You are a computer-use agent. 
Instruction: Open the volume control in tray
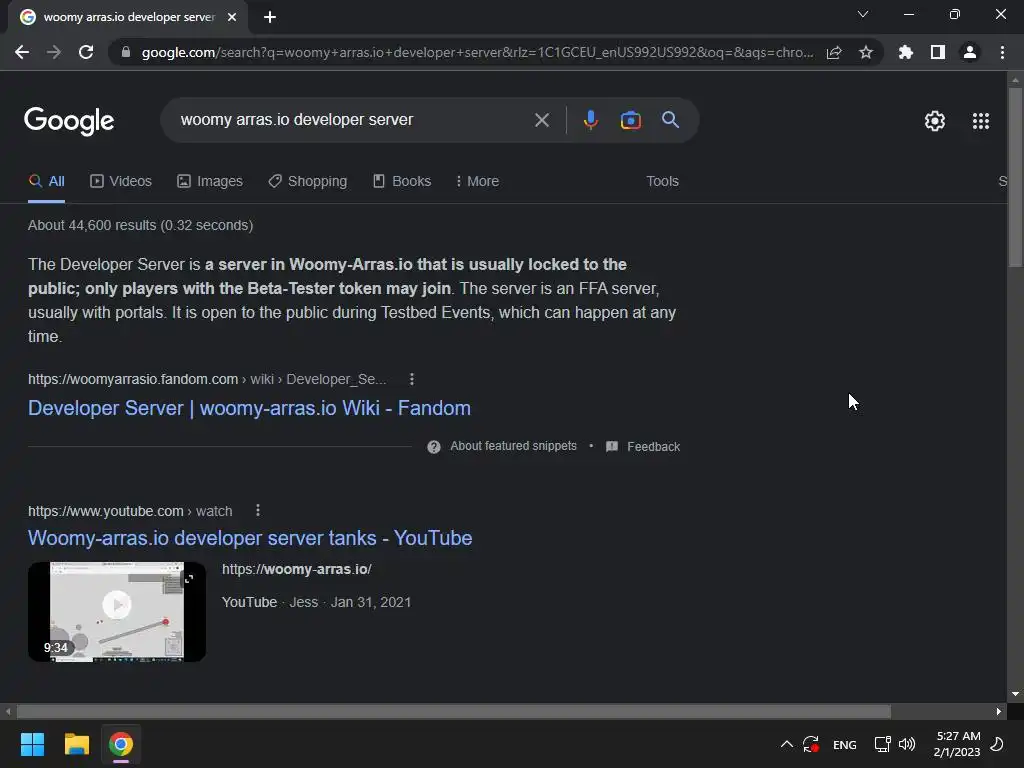click(907, 744)
